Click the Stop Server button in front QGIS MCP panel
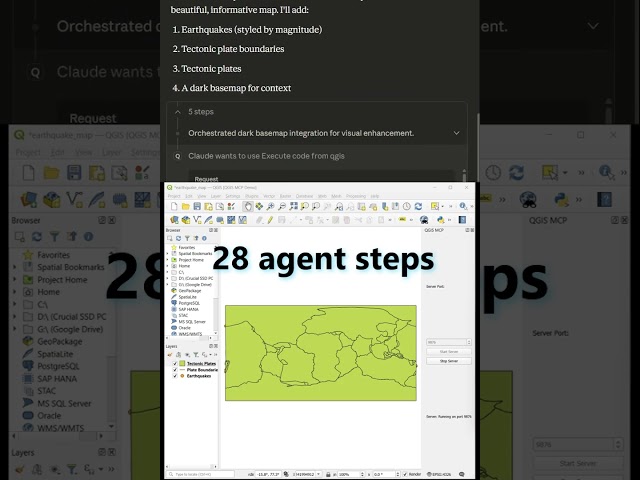Image resolution: width=640 pixels, height=480 pixels. (449, 361)
